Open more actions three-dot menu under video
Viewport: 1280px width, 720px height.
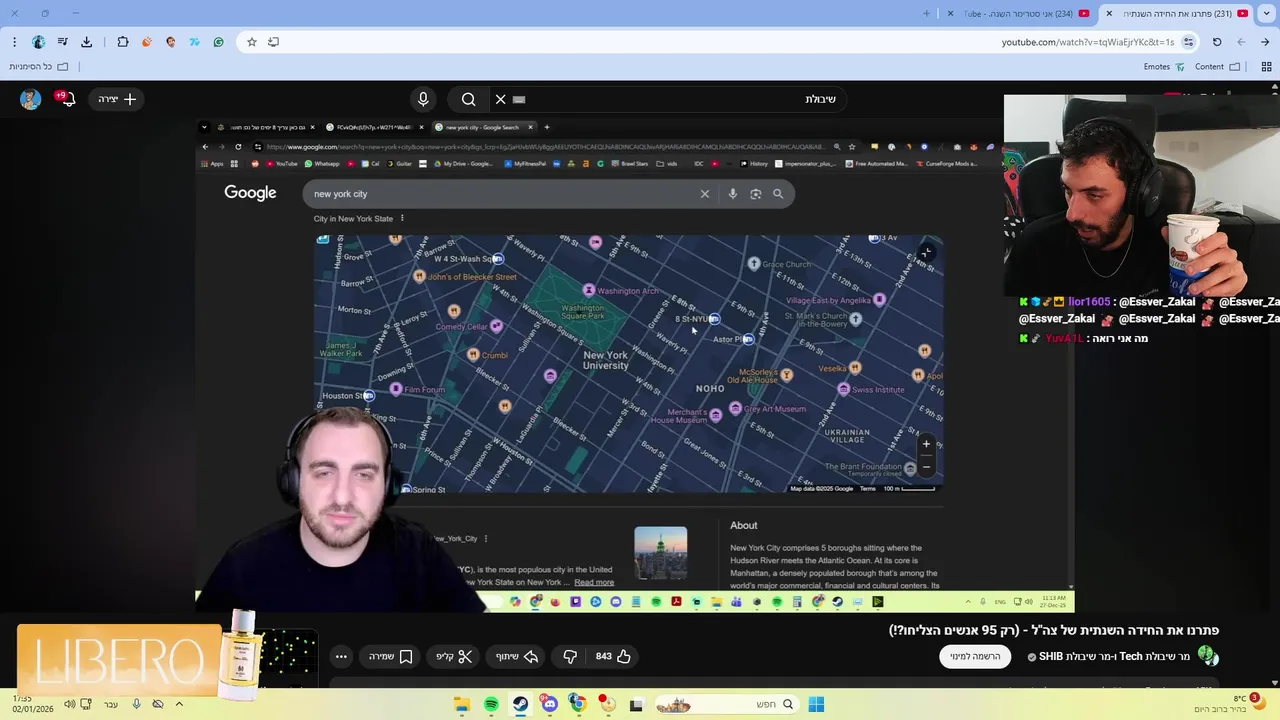click(x=341, y=656)
